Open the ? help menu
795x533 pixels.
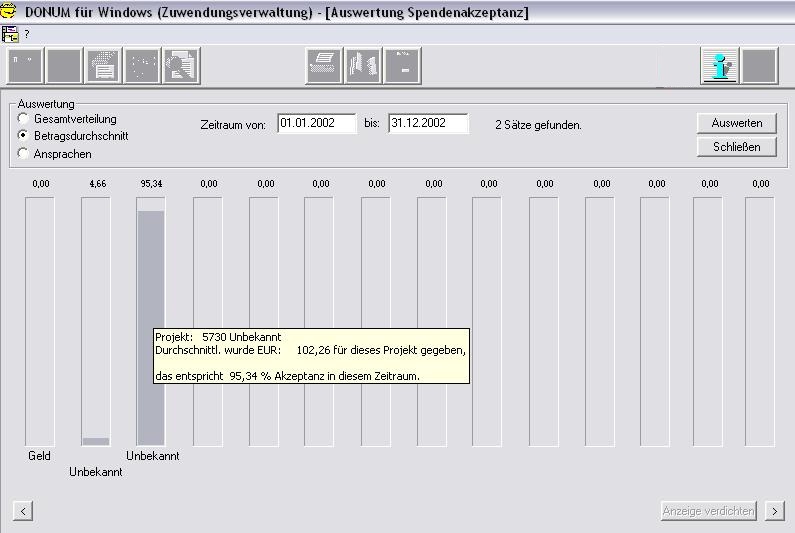click(27, 34)
